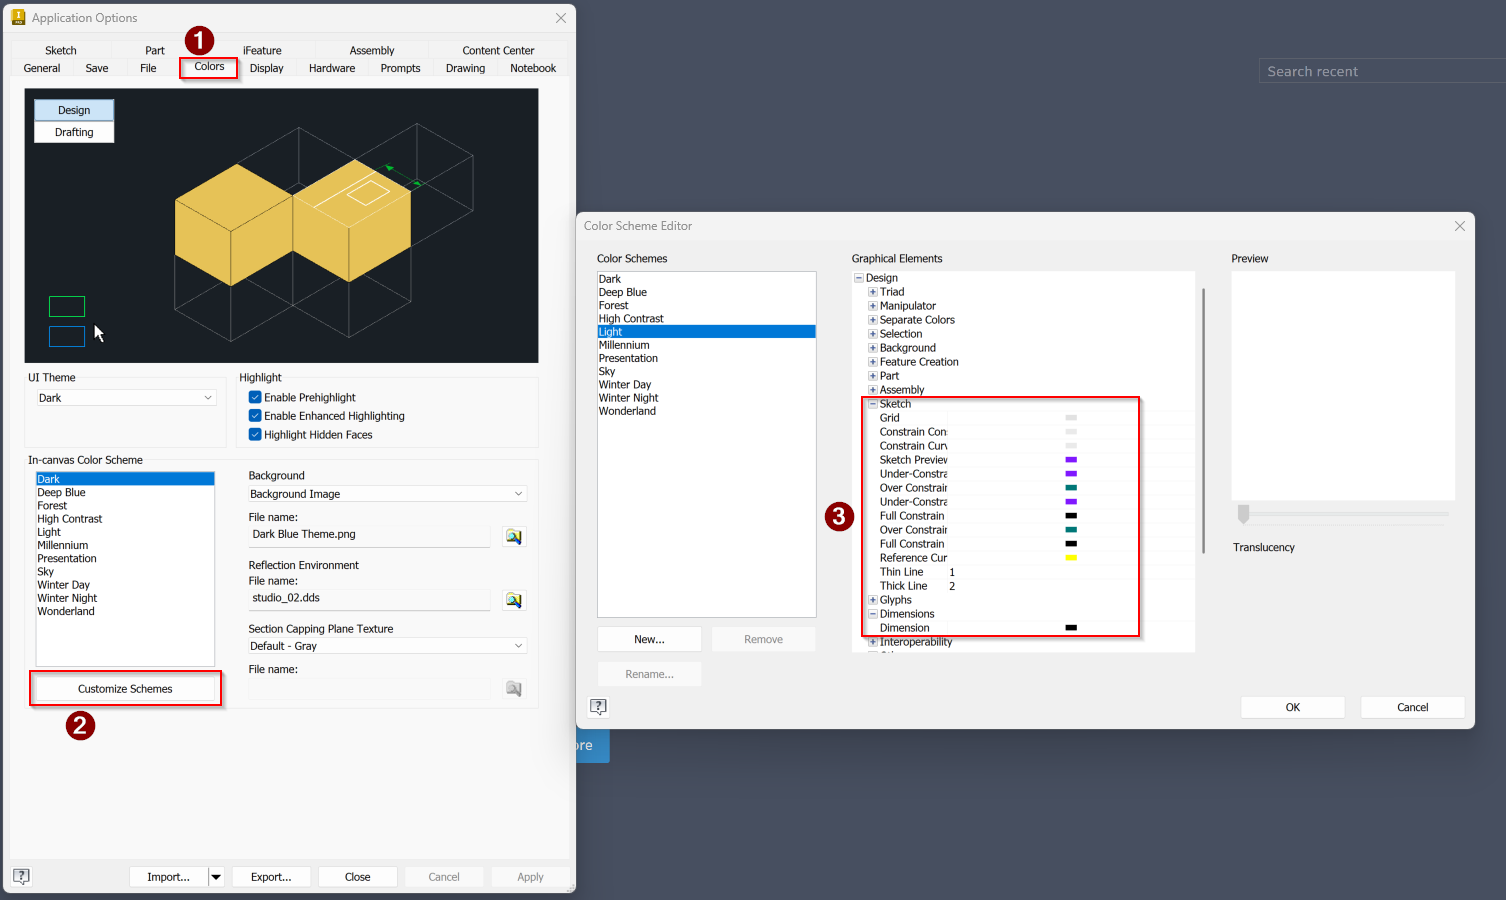
Task: Select Winter Night in Color Schemes list
Action: 628,397
